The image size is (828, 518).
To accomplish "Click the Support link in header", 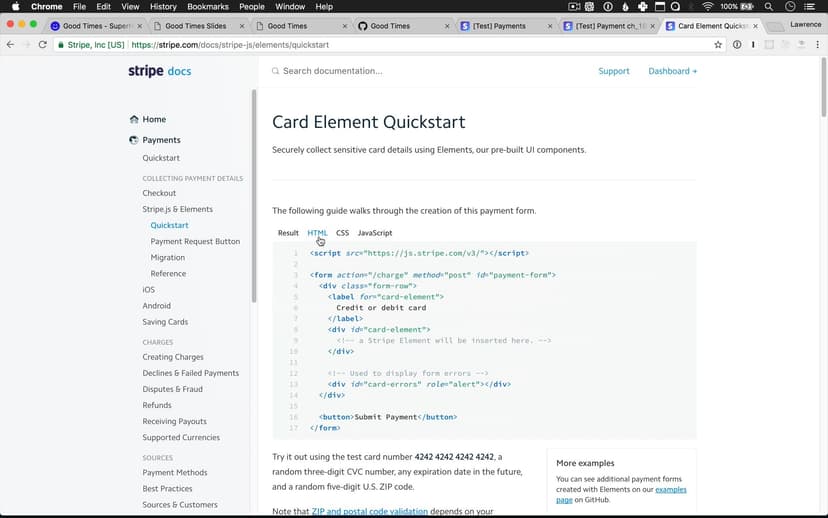I will (614, 71).
